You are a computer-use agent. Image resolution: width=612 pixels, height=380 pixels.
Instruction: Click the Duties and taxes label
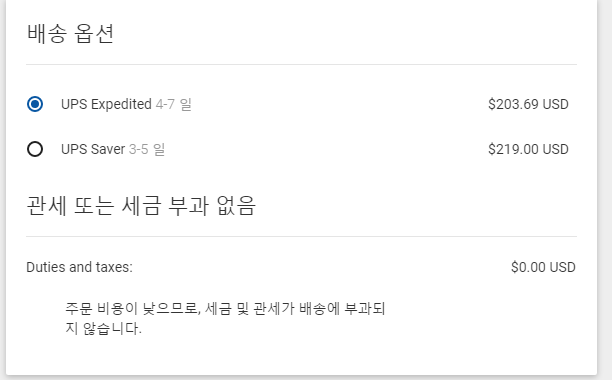click(x=79, y=267)
